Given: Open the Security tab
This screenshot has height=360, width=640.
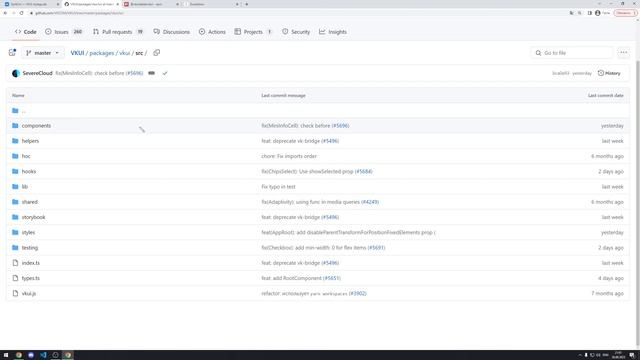Looking at the screenshot, I should coord(296,32).
